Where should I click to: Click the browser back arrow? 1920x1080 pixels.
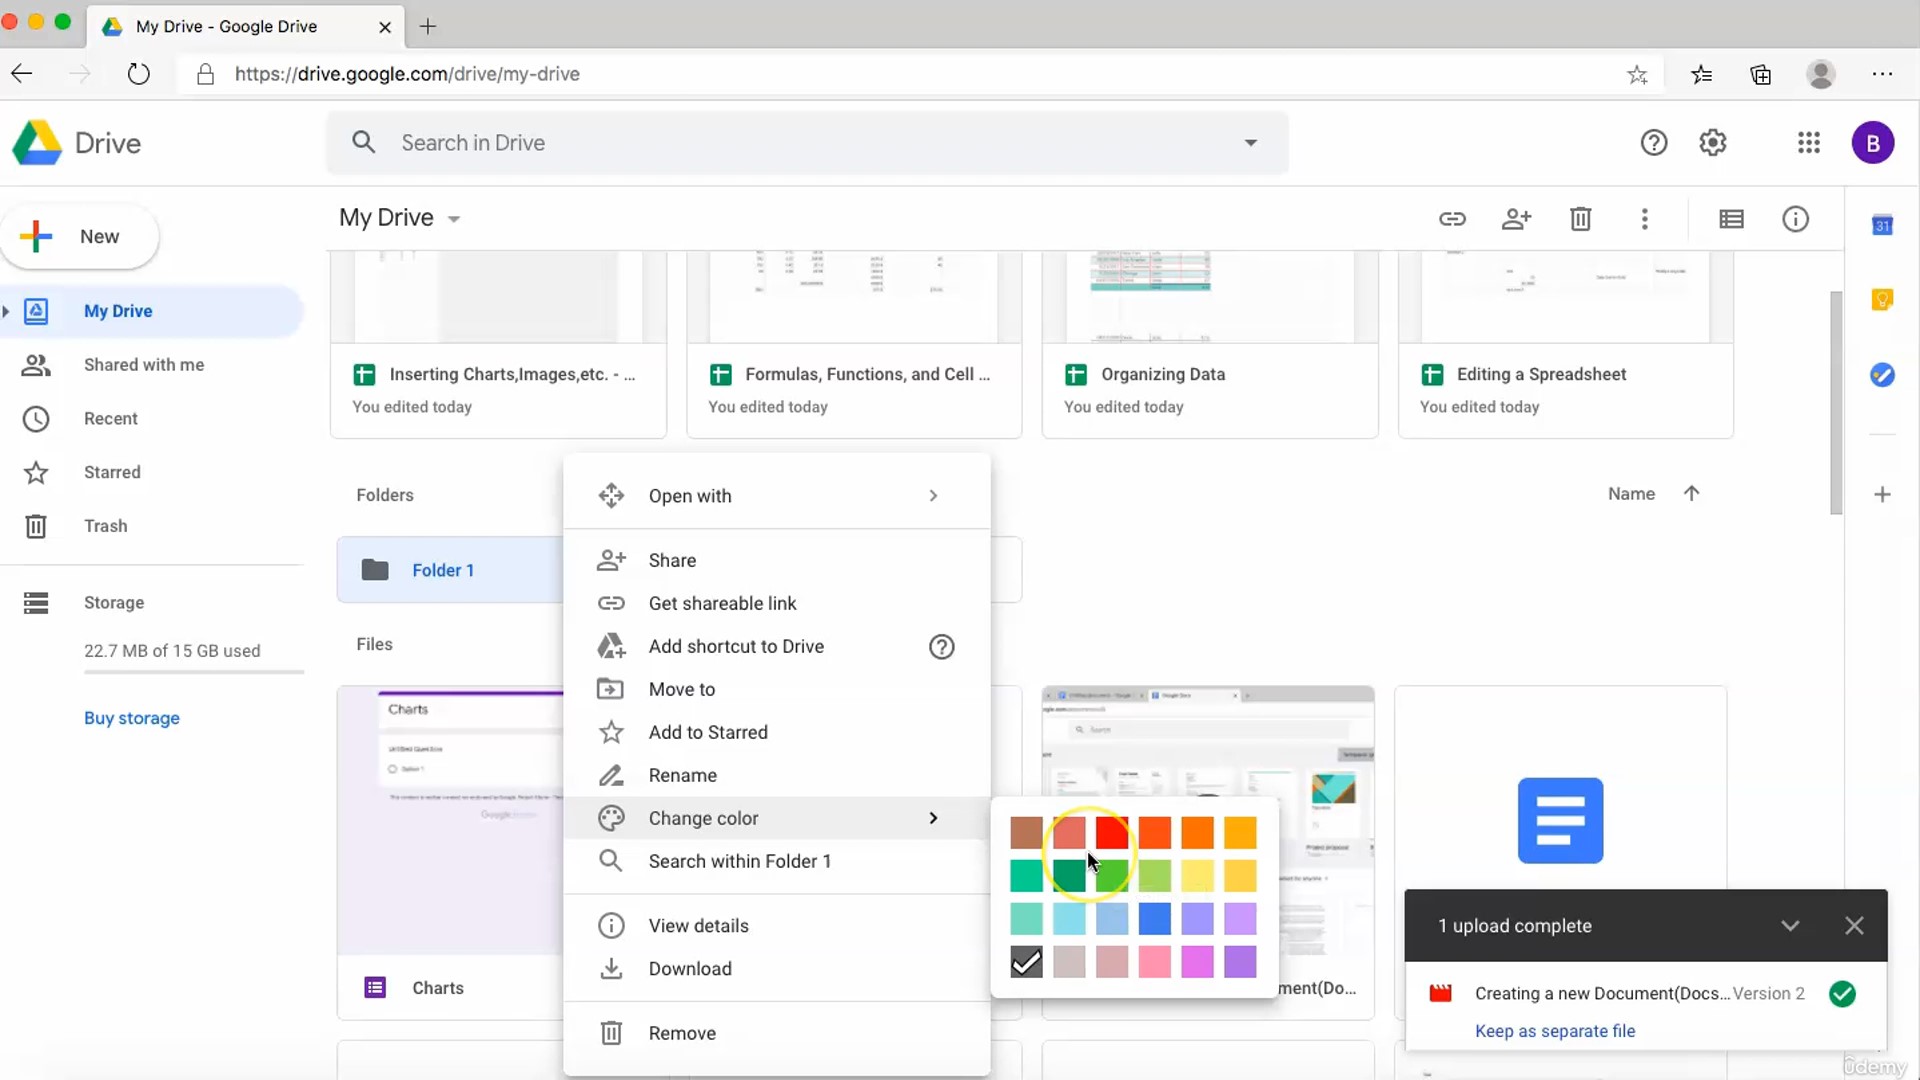[22, 74]
